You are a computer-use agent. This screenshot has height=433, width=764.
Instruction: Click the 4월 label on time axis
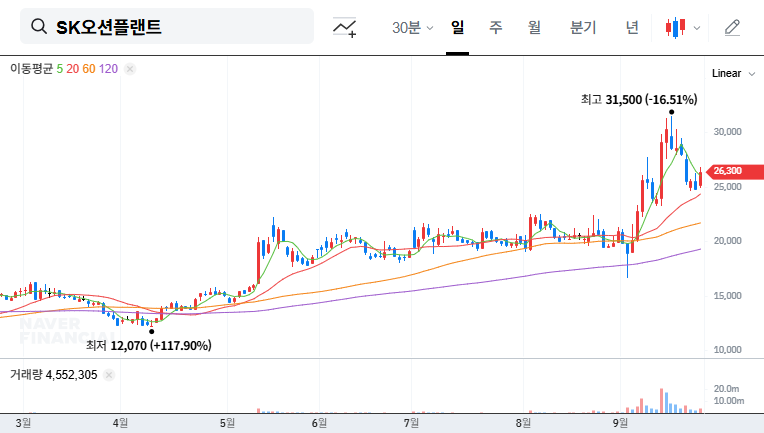[x=120, y=423]
